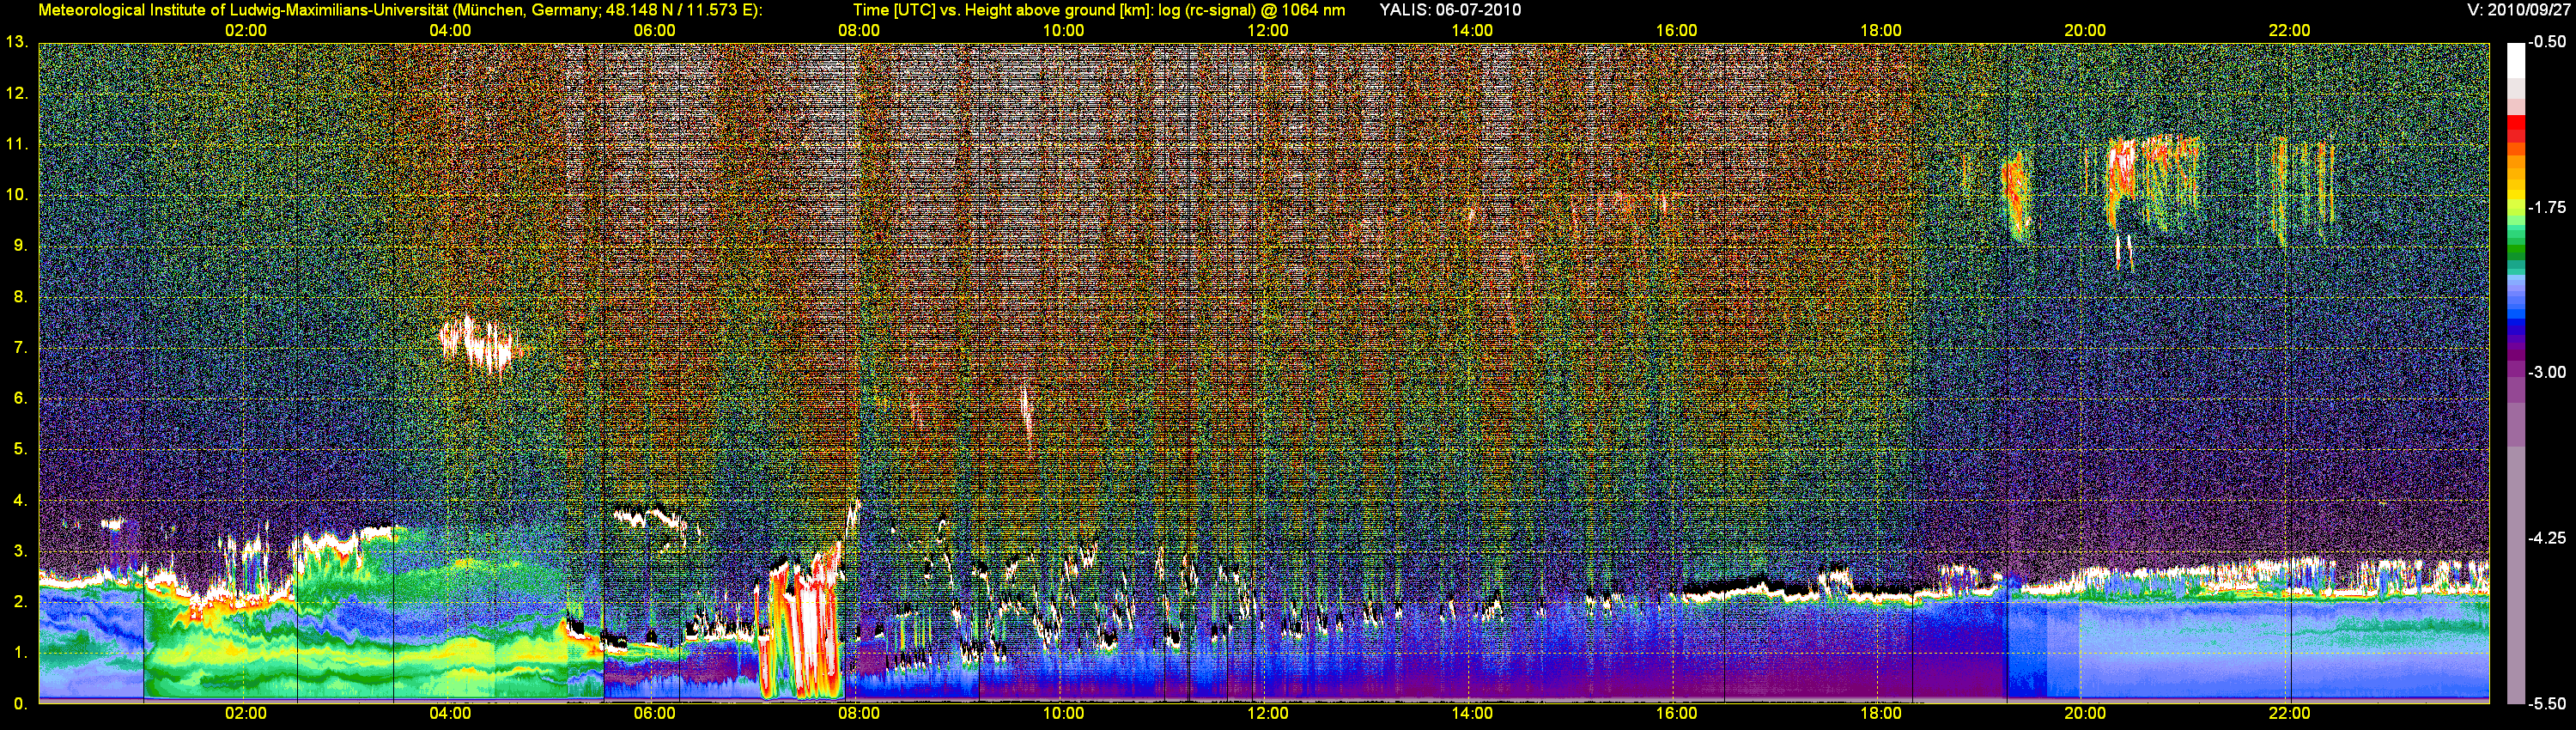Pick the white top of the colorbar

[x=2515, y=58]
